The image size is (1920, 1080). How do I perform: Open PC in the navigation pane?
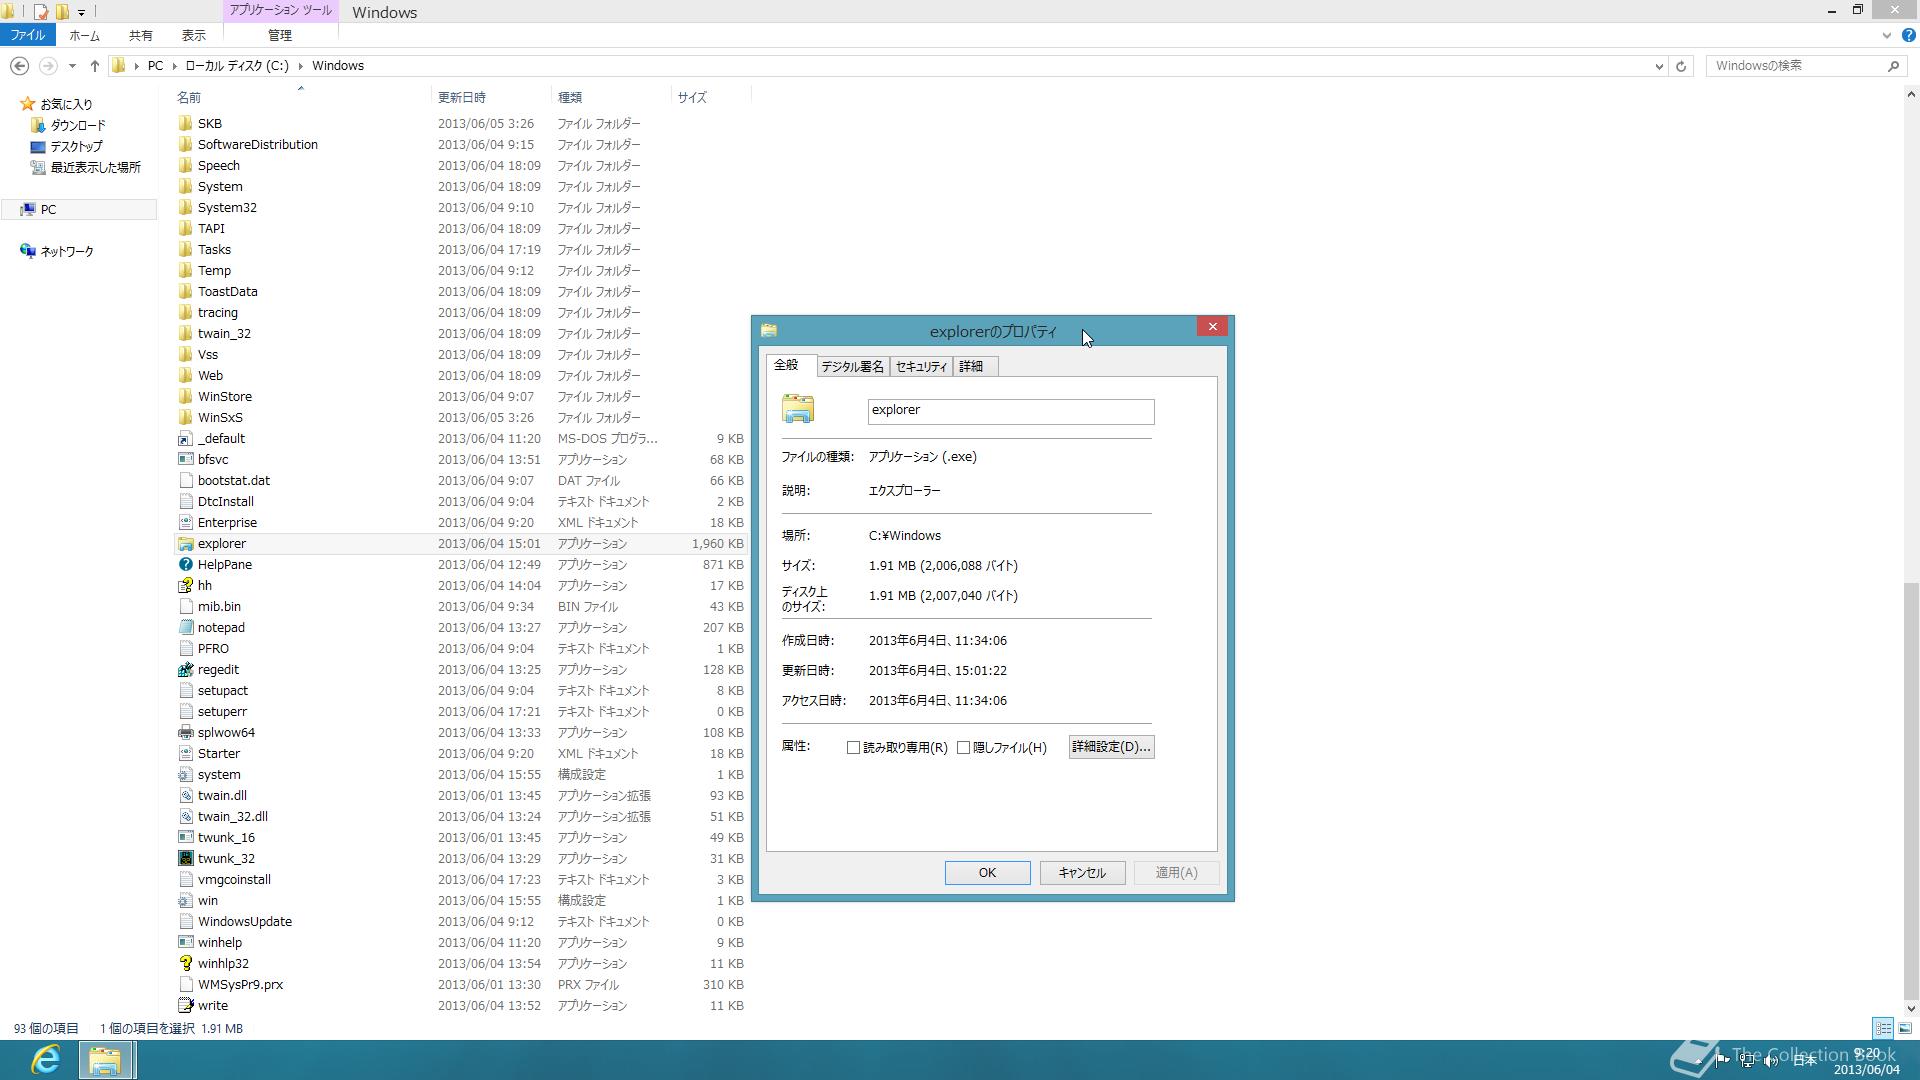[48, 210]
